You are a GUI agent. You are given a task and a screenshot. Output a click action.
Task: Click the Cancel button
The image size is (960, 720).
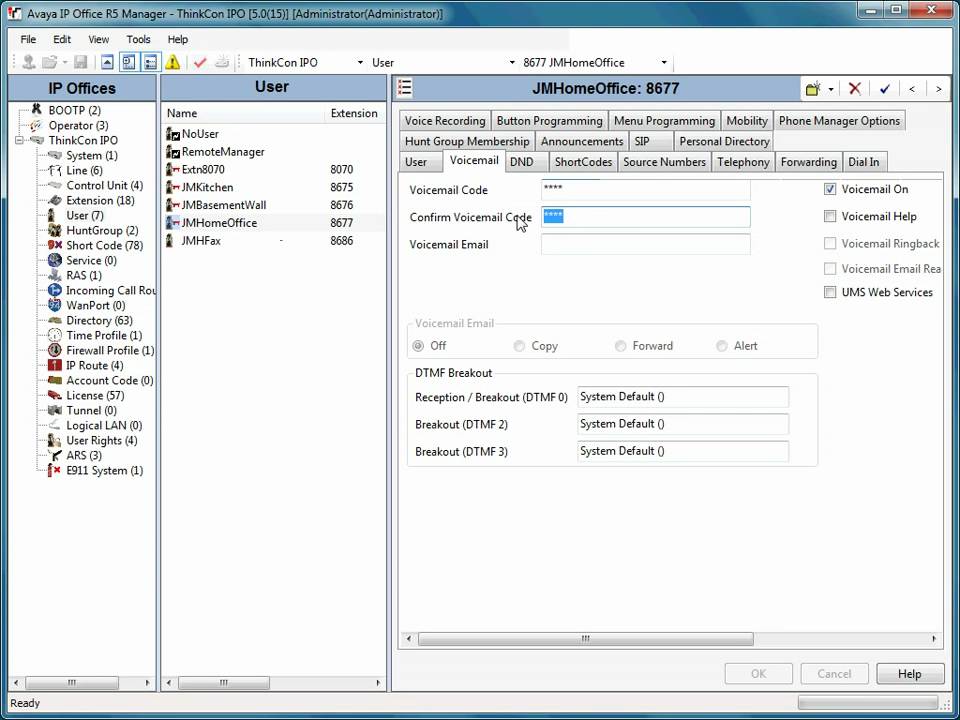834,673
